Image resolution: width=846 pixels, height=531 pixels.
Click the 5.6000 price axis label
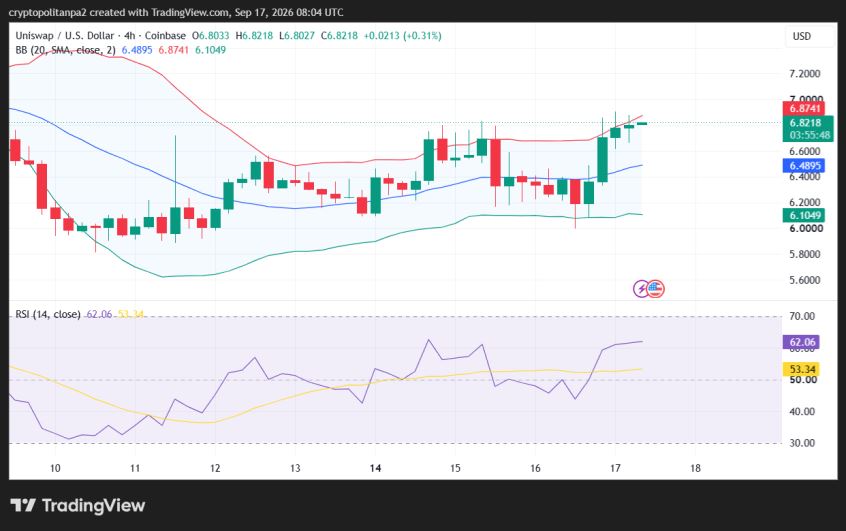[804, 280]
